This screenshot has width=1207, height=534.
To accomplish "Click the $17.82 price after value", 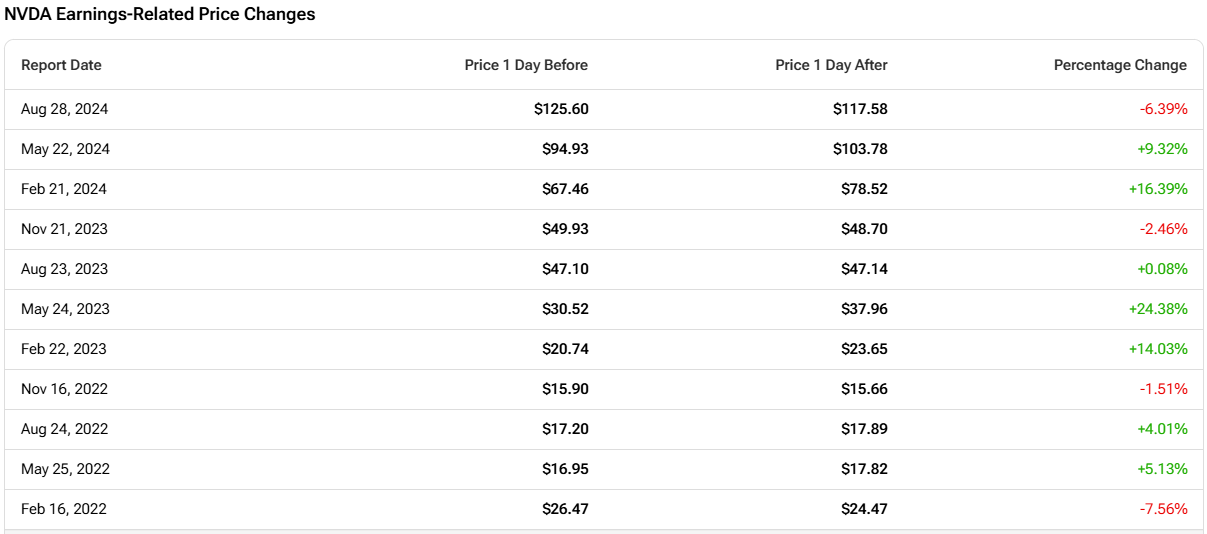I will coord(864,469).
